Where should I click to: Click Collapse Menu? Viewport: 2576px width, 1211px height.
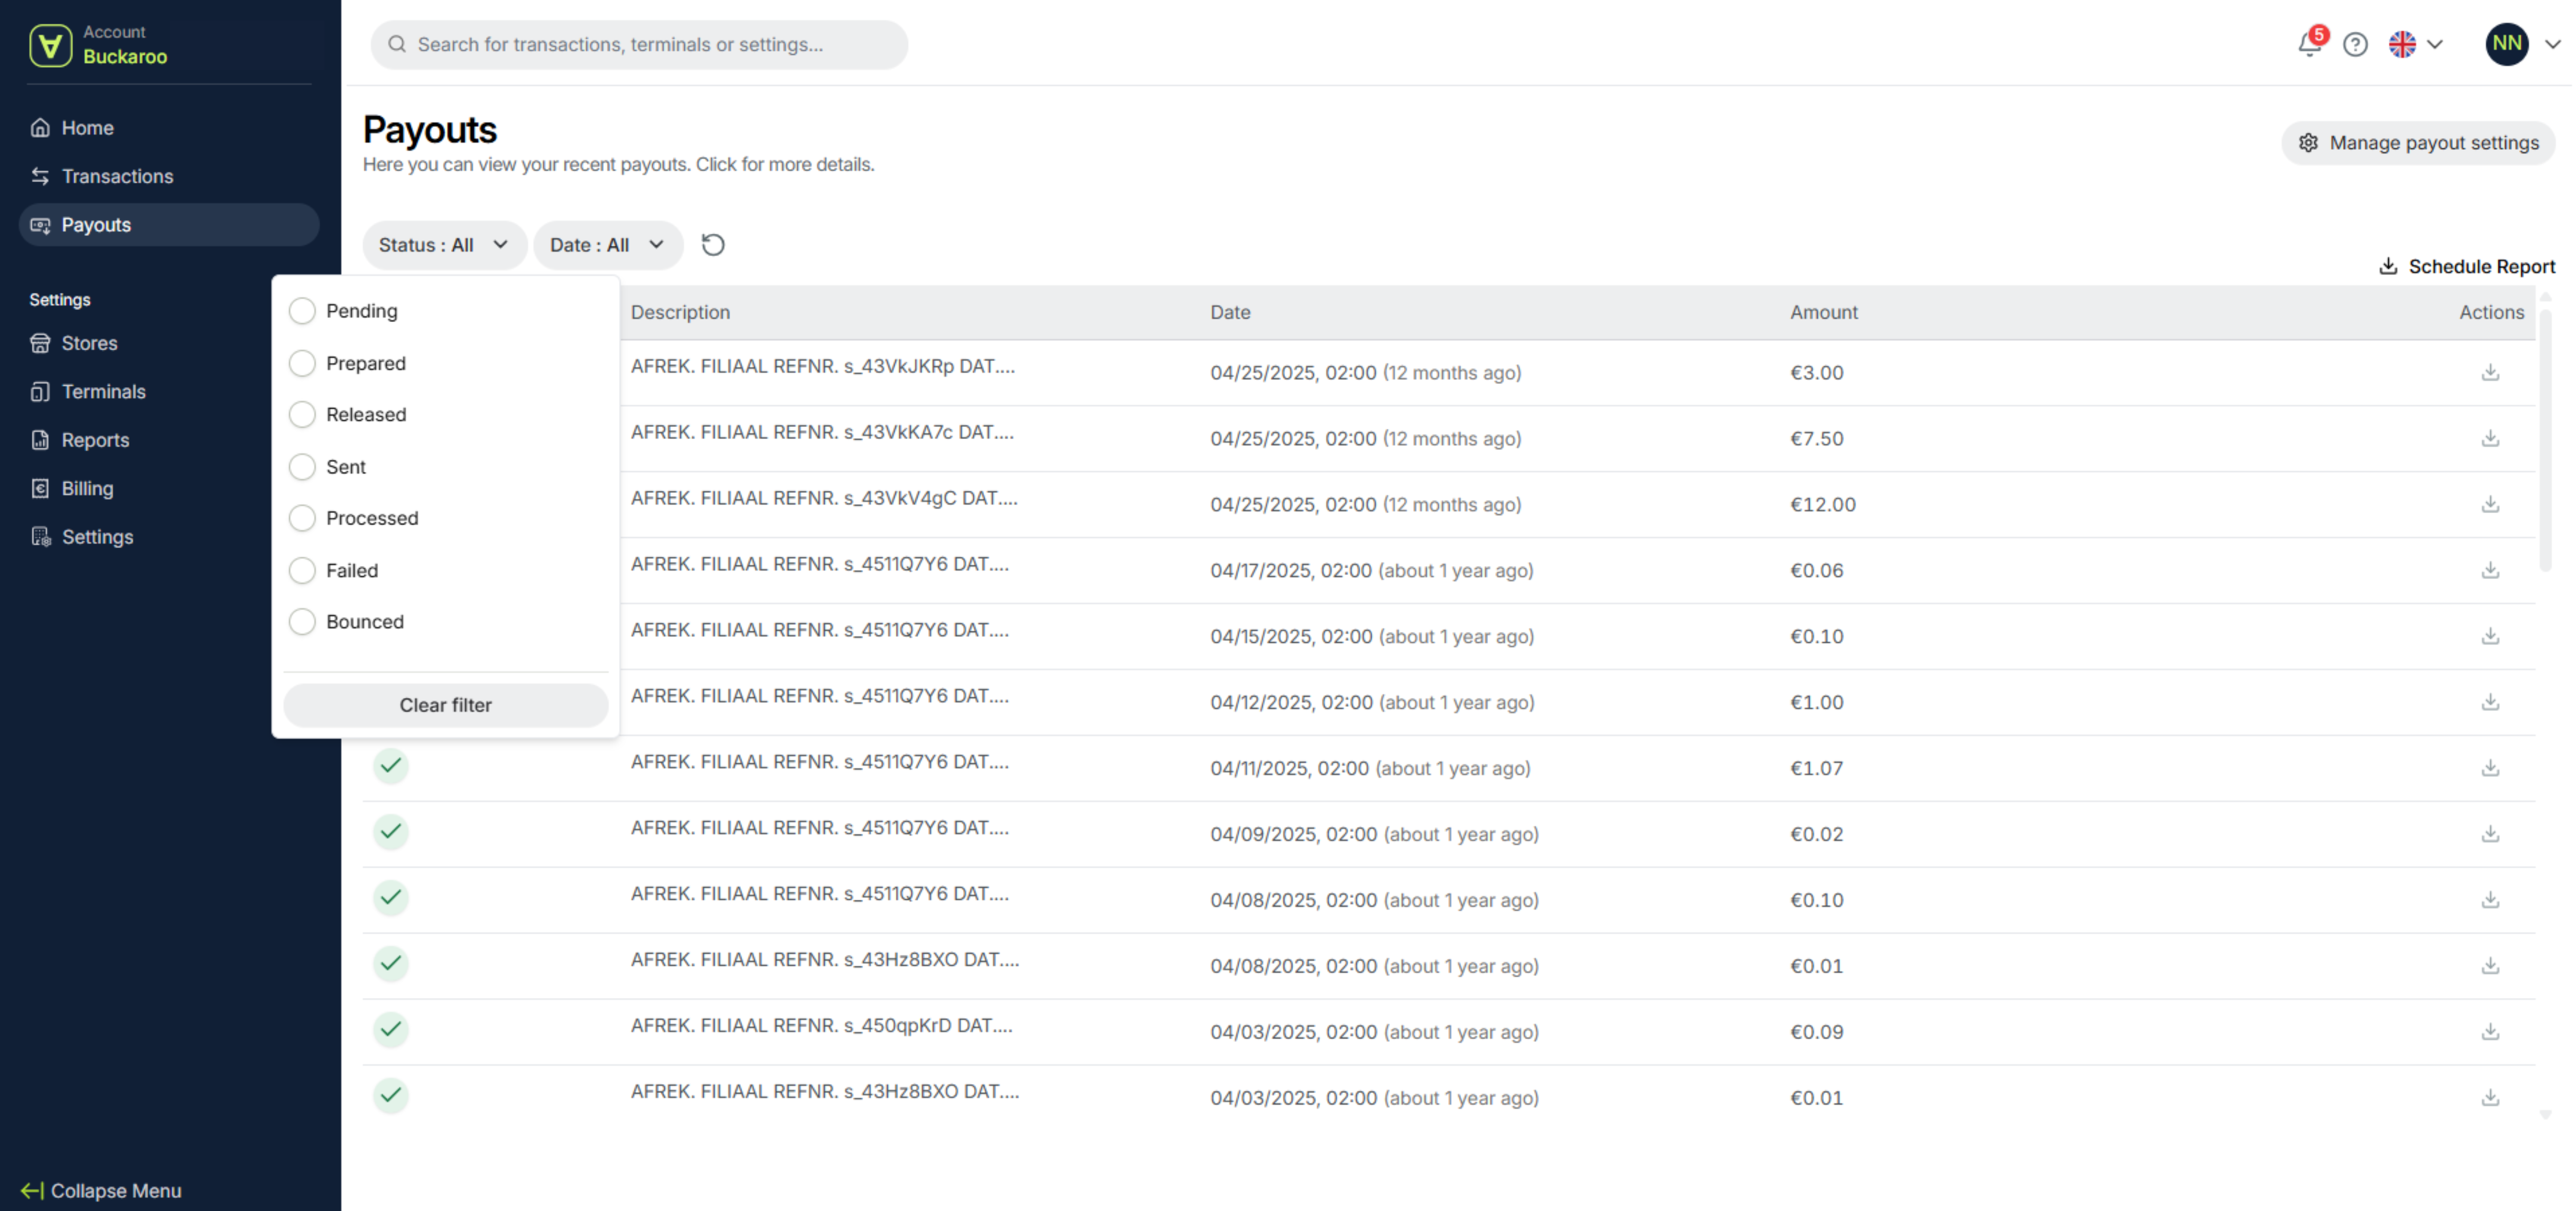click(101, 1191)
